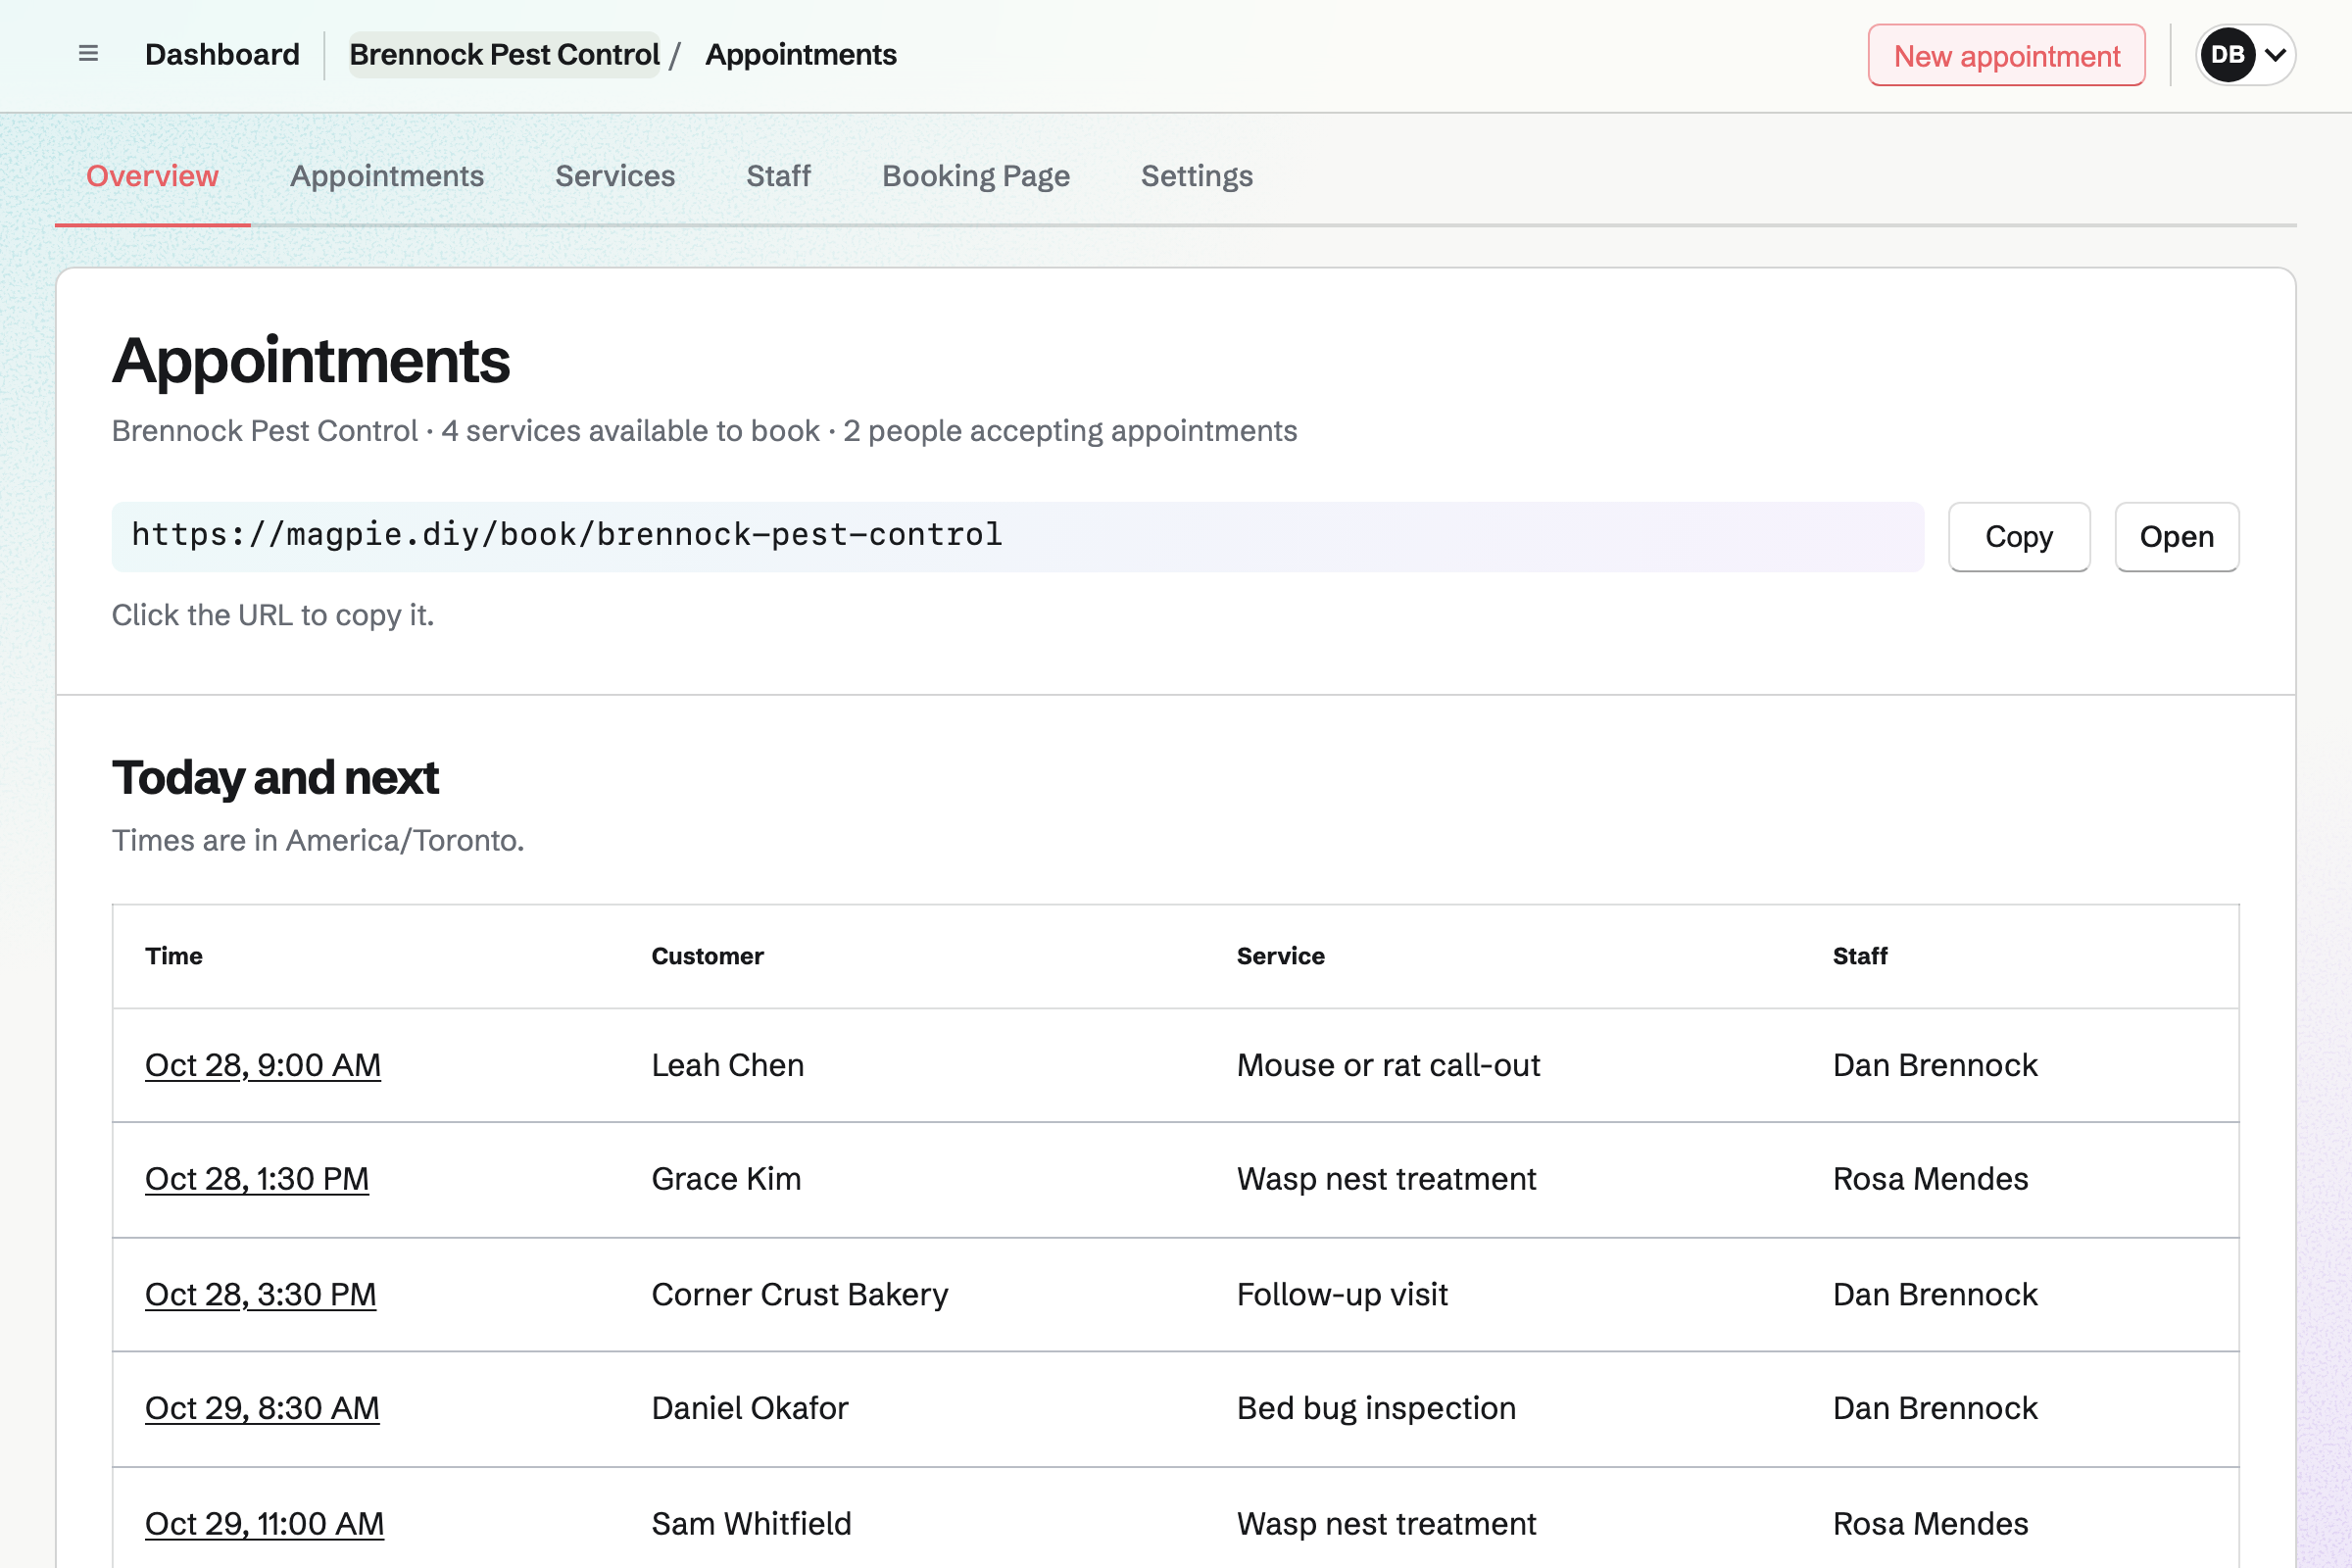Open the hamburger menu icon
The image size is (2352, 1568).
coord(88,54)
